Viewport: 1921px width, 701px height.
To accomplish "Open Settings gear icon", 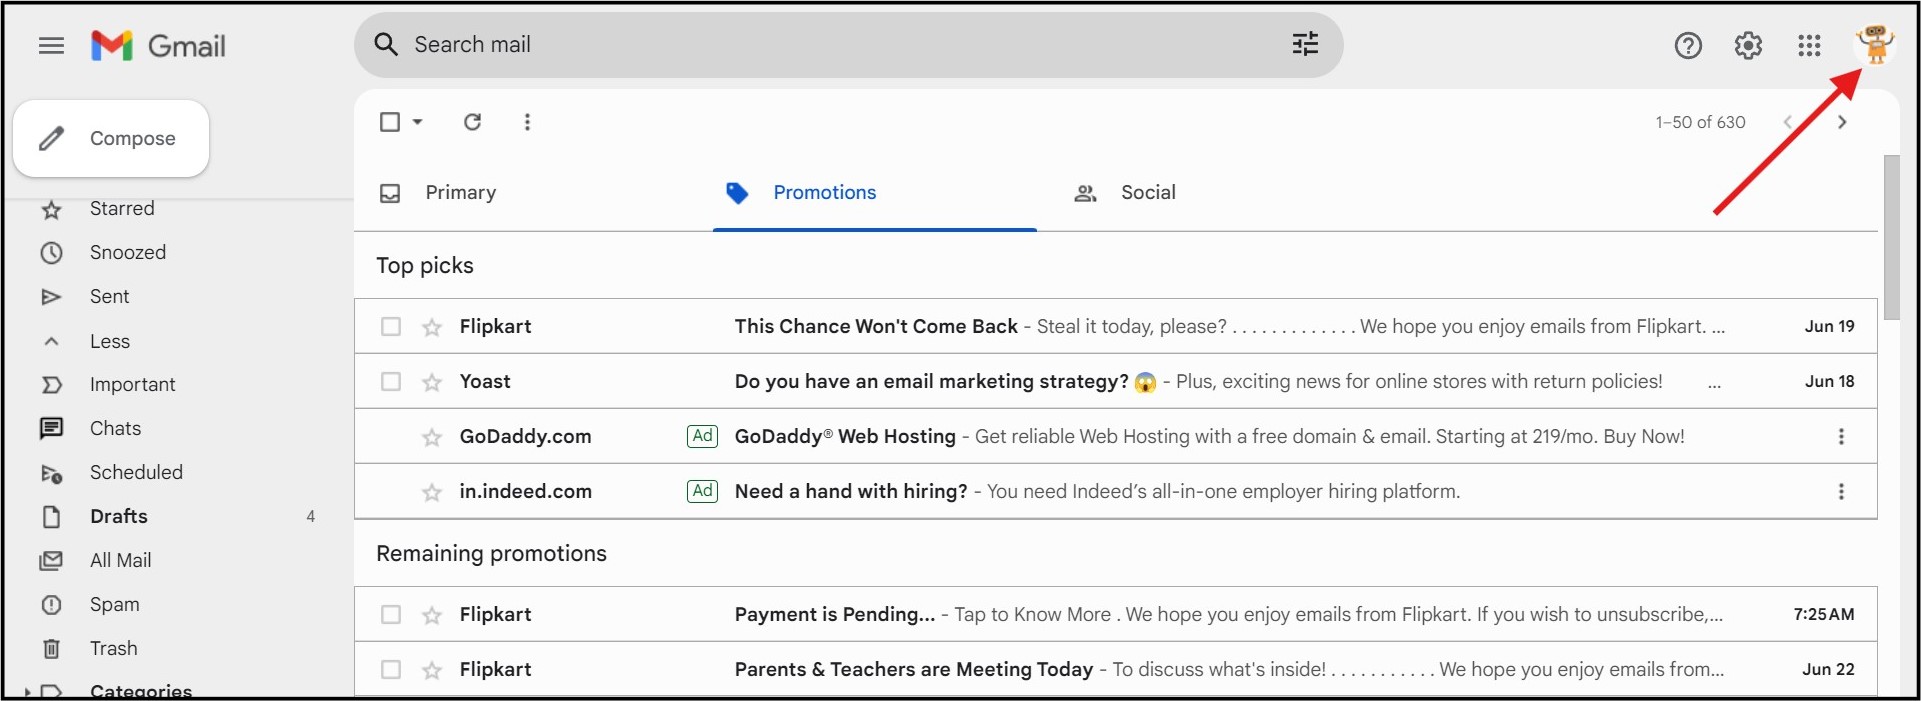I will [x=1748, y=46].
